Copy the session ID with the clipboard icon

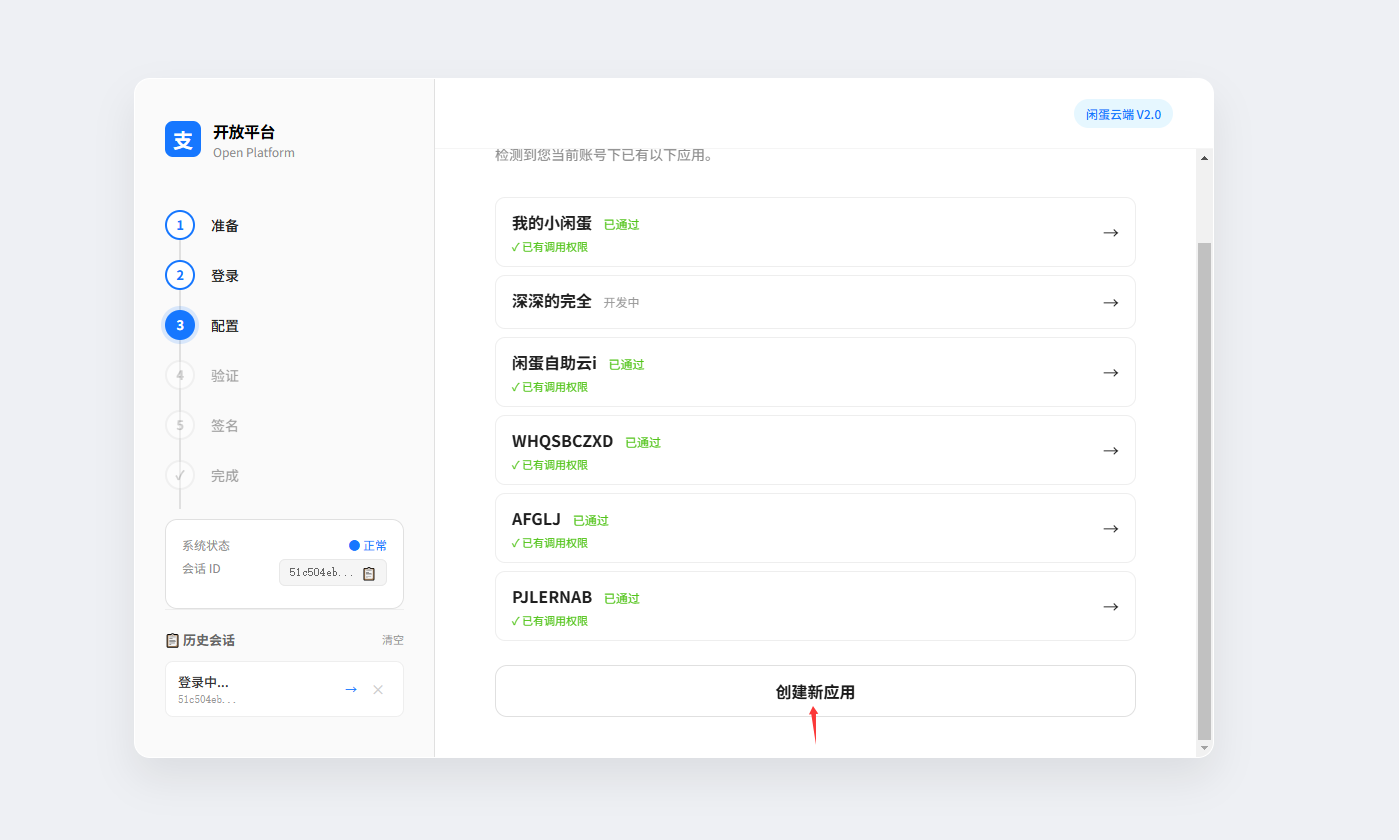tap(369, 573)
